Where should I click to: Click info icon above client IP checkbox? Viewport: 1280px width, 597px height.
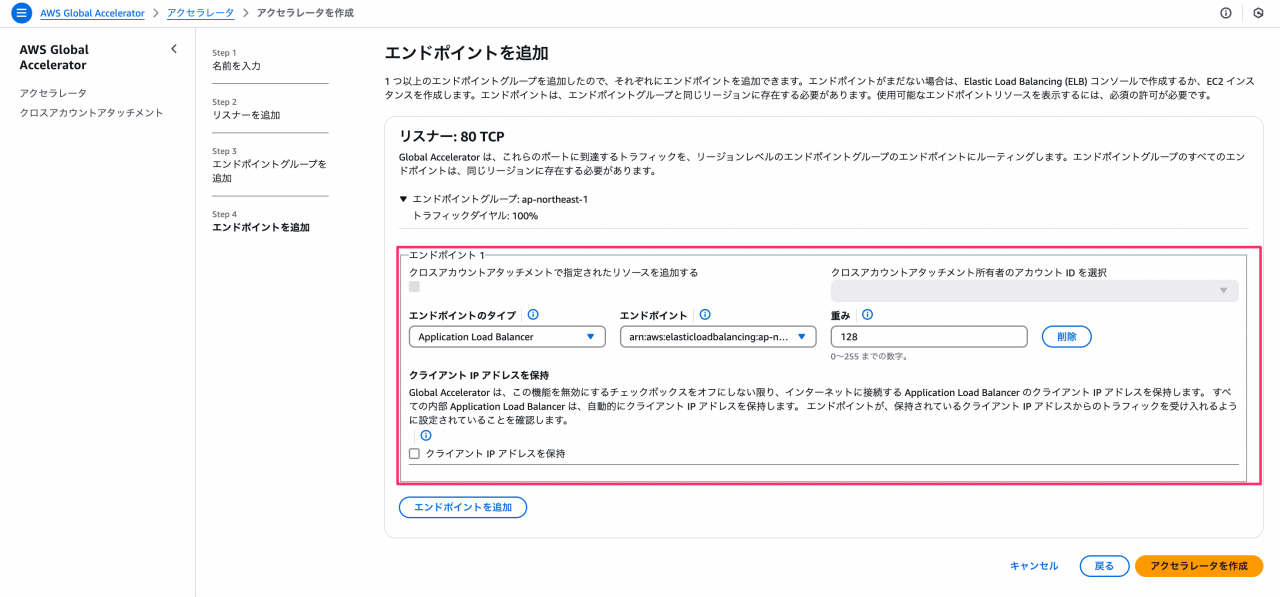point(426,436)
